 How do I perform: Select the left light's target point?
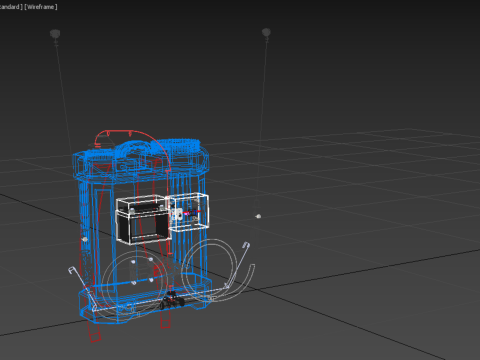coord(85,239)
